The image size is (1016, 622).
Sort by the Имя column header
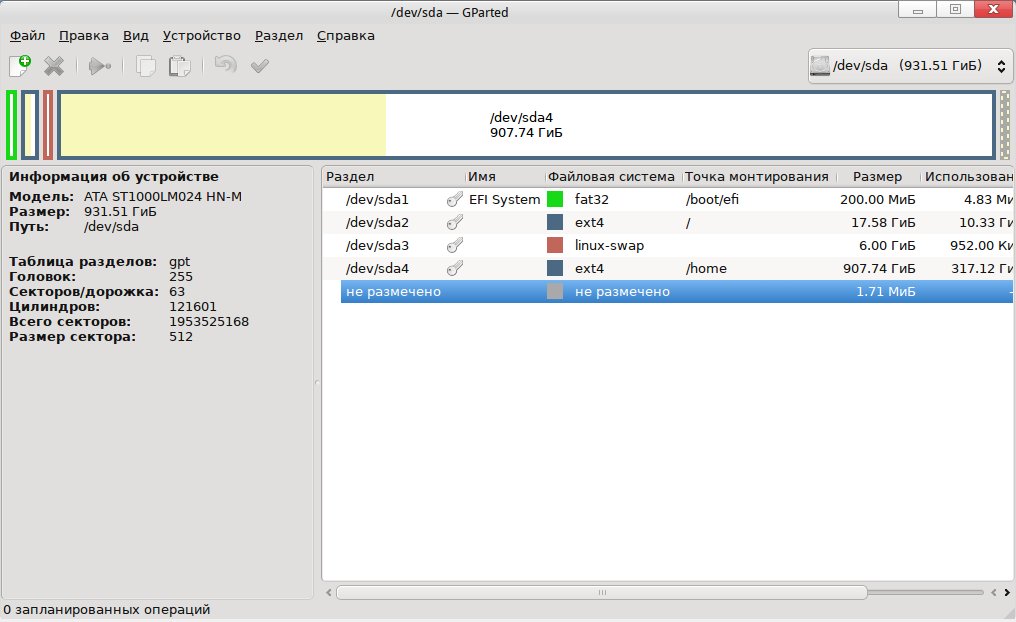(x=505, y=177)
